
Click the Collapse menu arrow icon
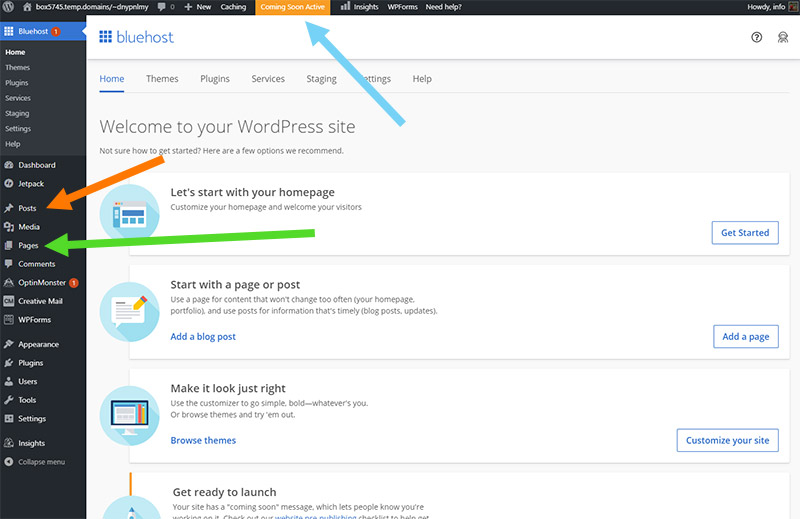9,462
